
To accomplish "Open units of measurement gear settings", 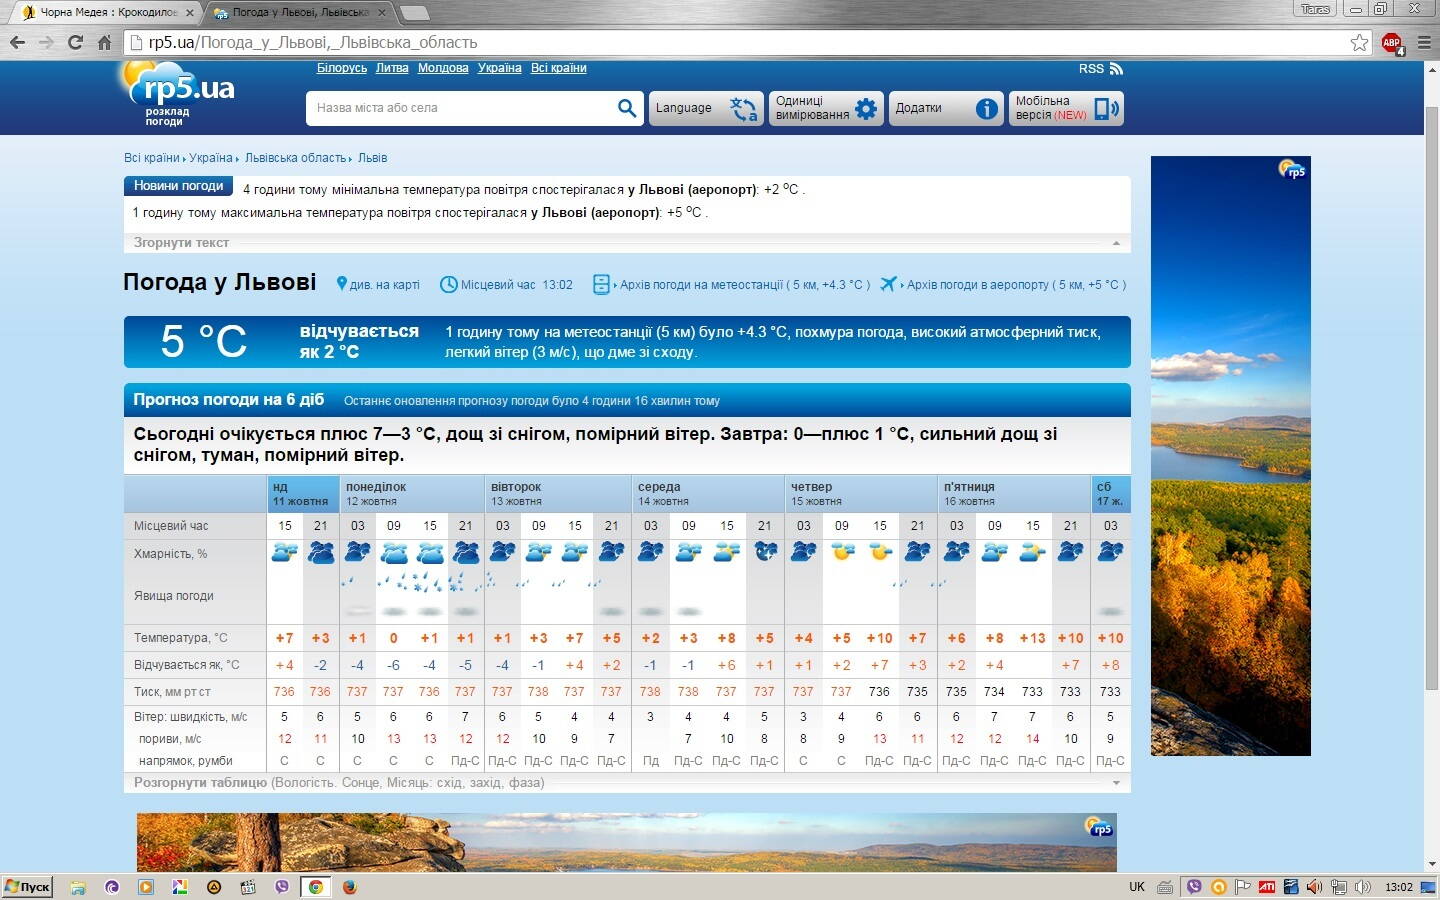I will coord(866,109).
